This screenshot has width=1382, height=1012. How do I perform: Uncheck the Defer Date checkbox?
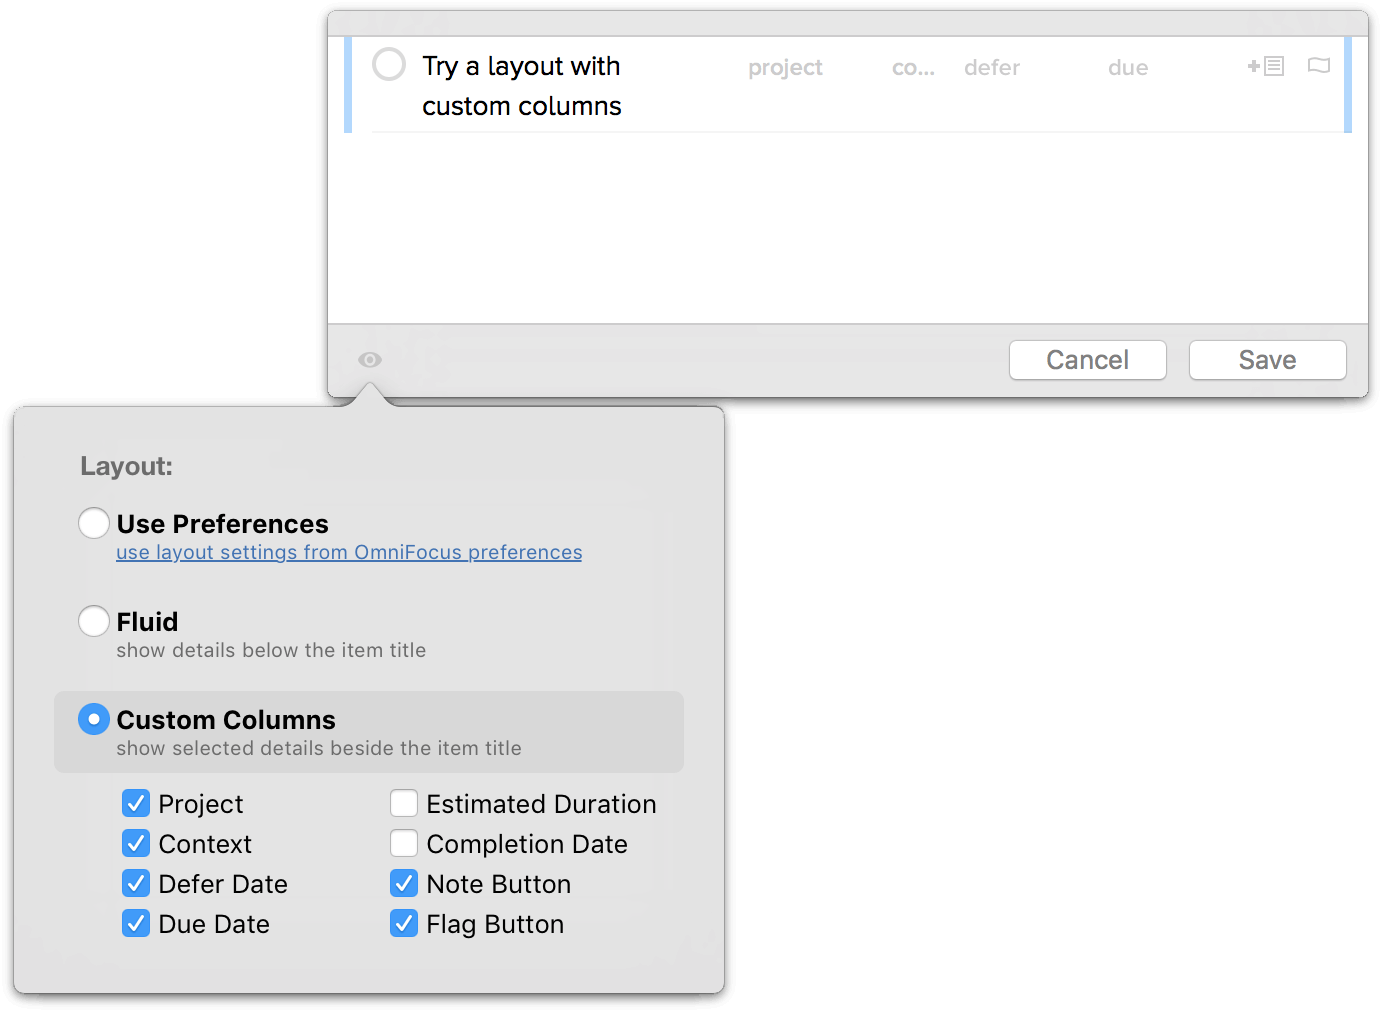(136, 883)
